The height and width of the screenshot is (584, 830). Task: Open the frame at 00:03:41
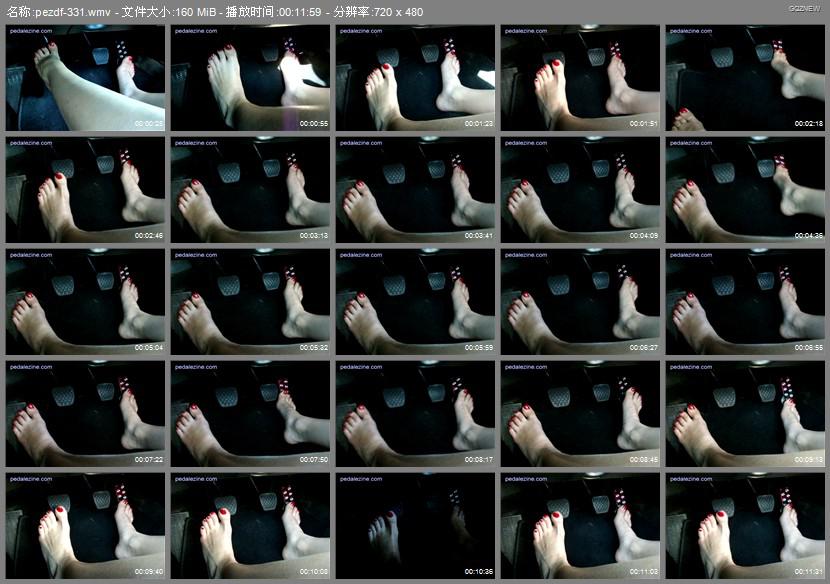[415, 190]
